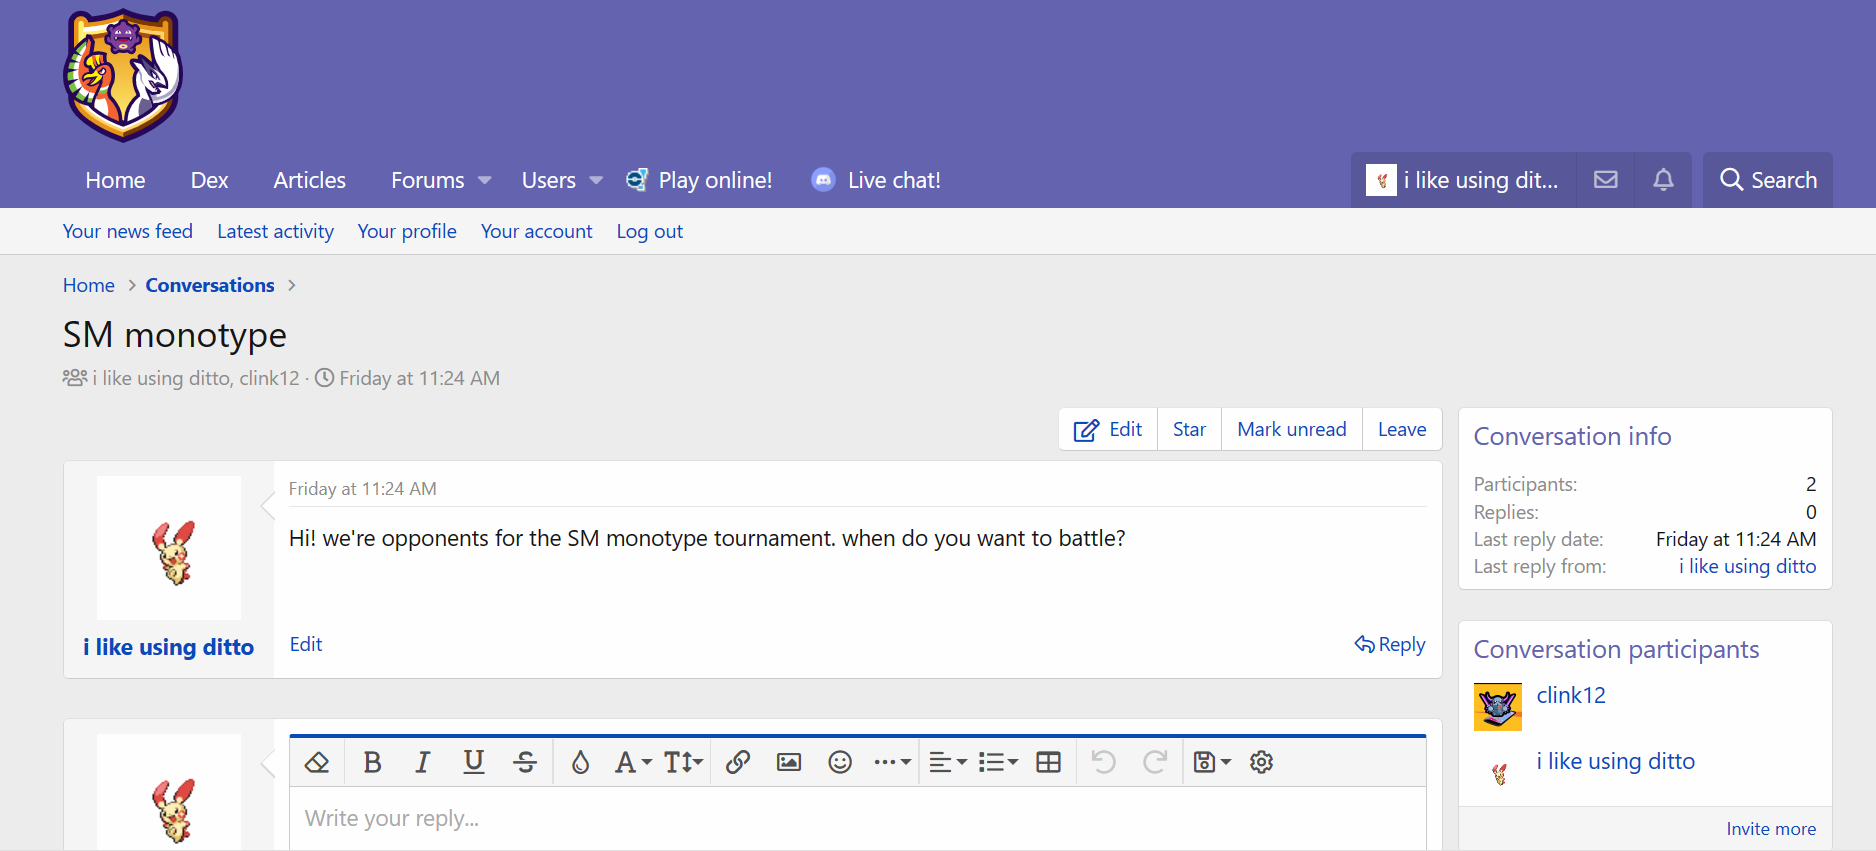The image size is (1876, 851).
Task: Insert an image into the reply
Action: point(789,762)
